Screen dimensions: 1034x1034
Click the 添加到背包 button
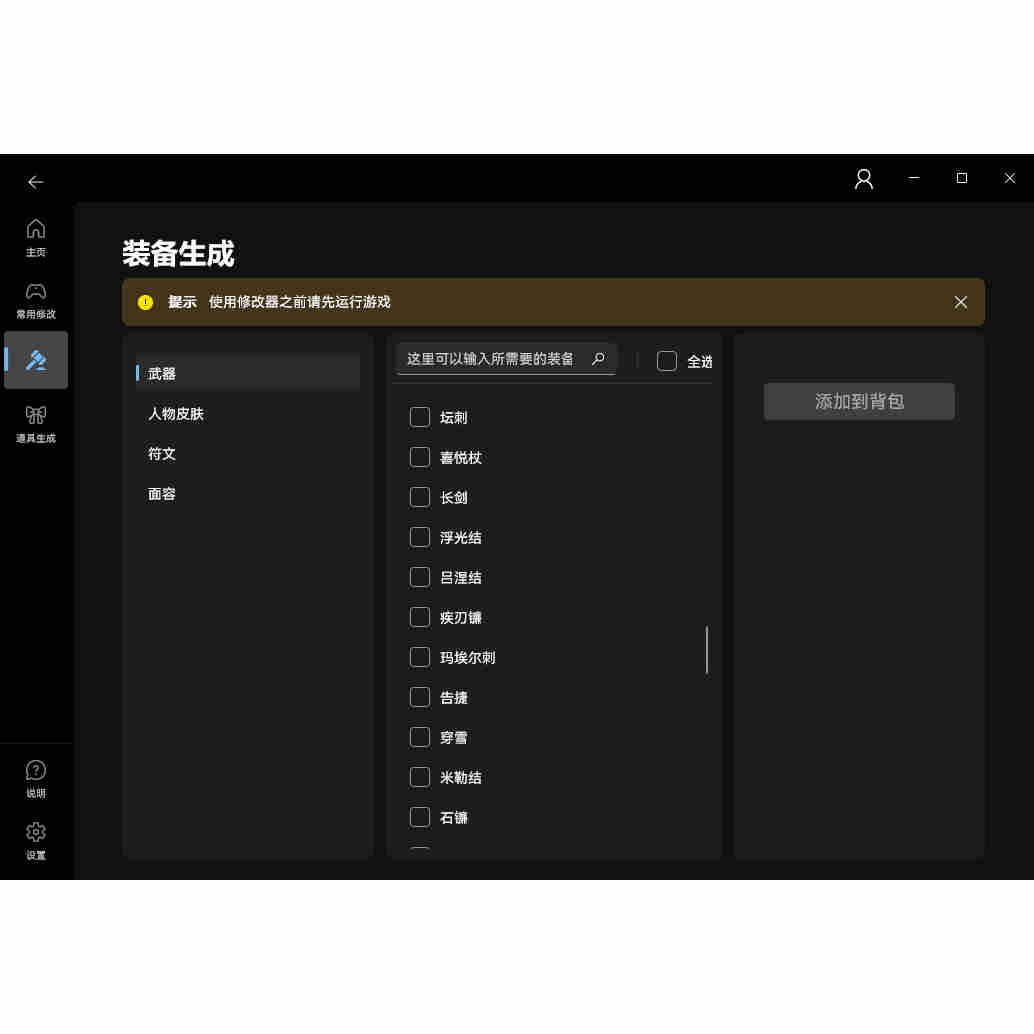click(x=859, y=401)
